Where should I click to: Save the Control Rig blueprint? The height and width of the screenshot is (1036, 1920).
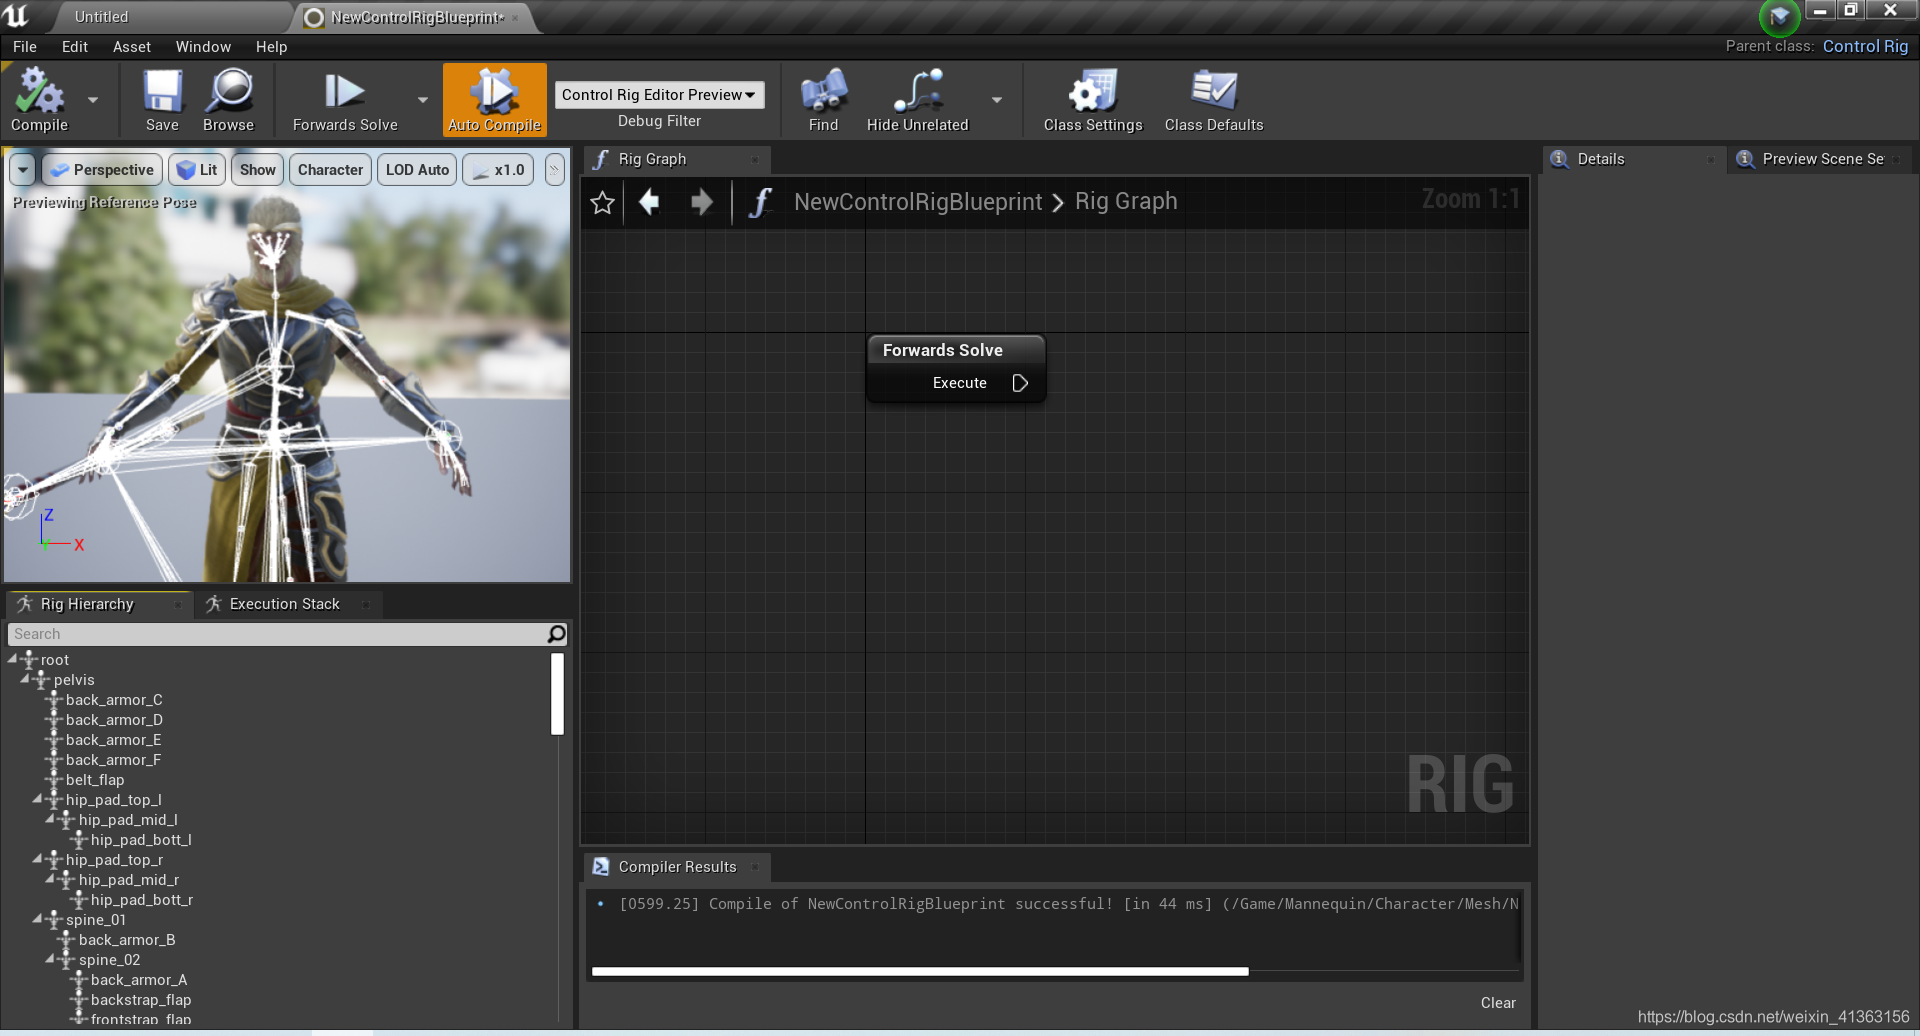click(162, 99)
